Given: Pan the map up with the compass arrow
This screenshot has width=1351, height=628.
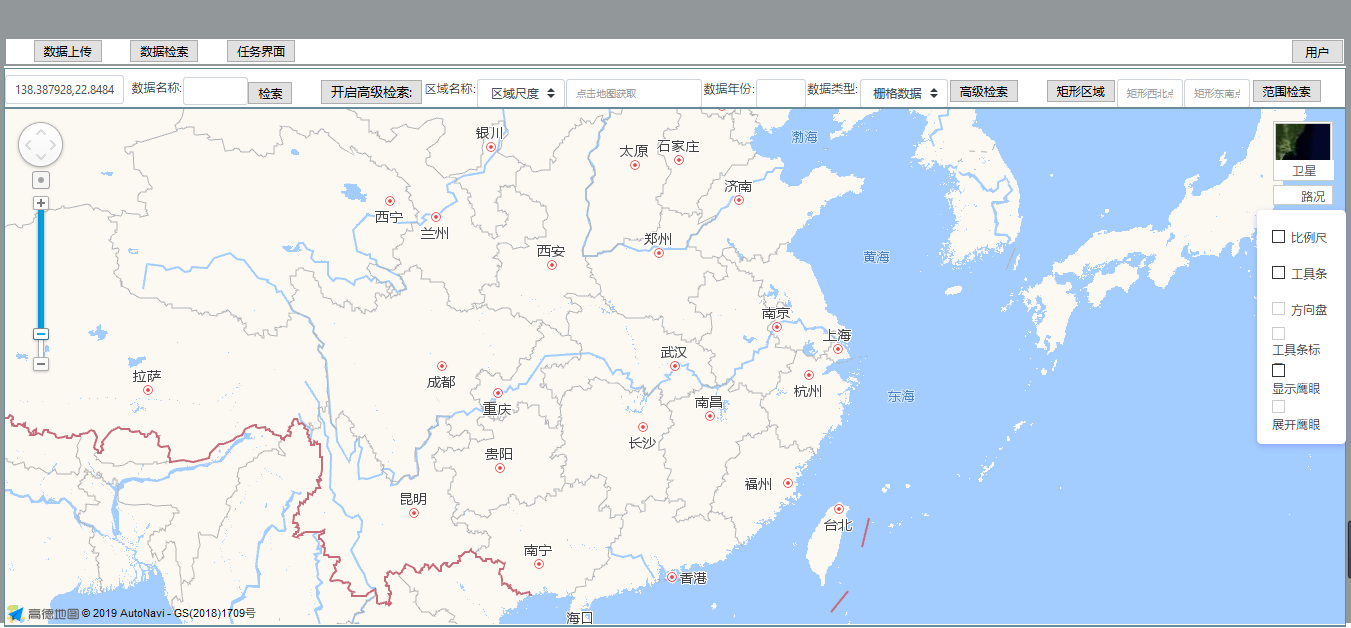Looking at the screenshot, I should [x=41, y=130].
